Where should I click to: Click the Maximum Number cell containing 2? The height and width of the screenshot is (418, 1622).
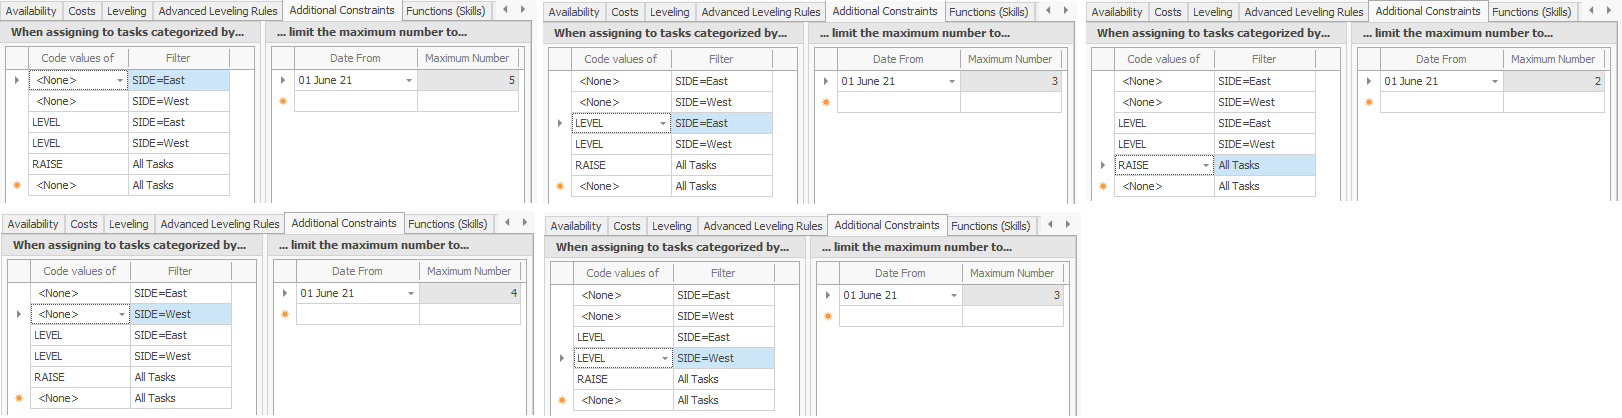click(x=1554, y=81)
